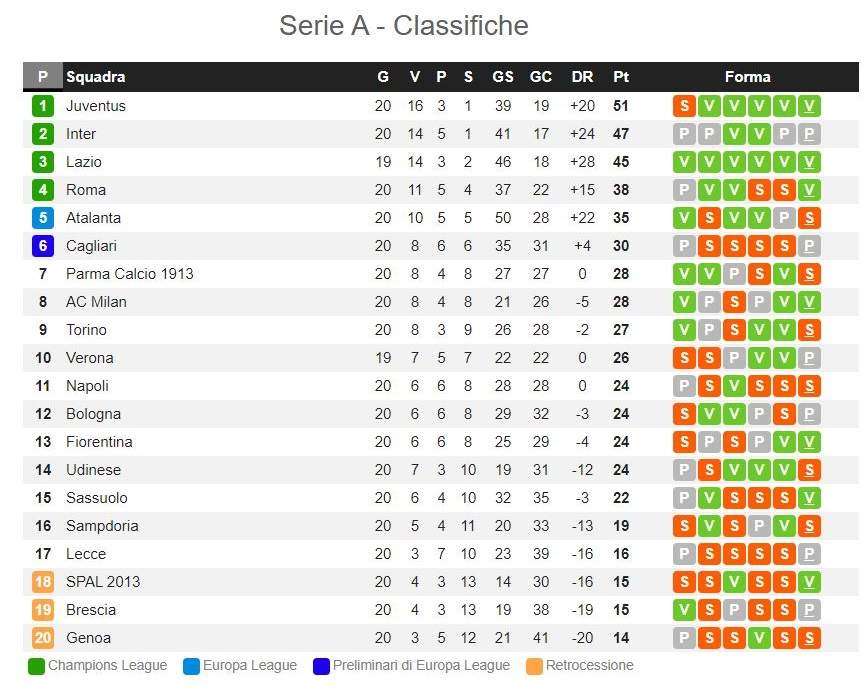Select the AC Milan team name
Viewport: 865px width, 698px height.
click(96, 302)
